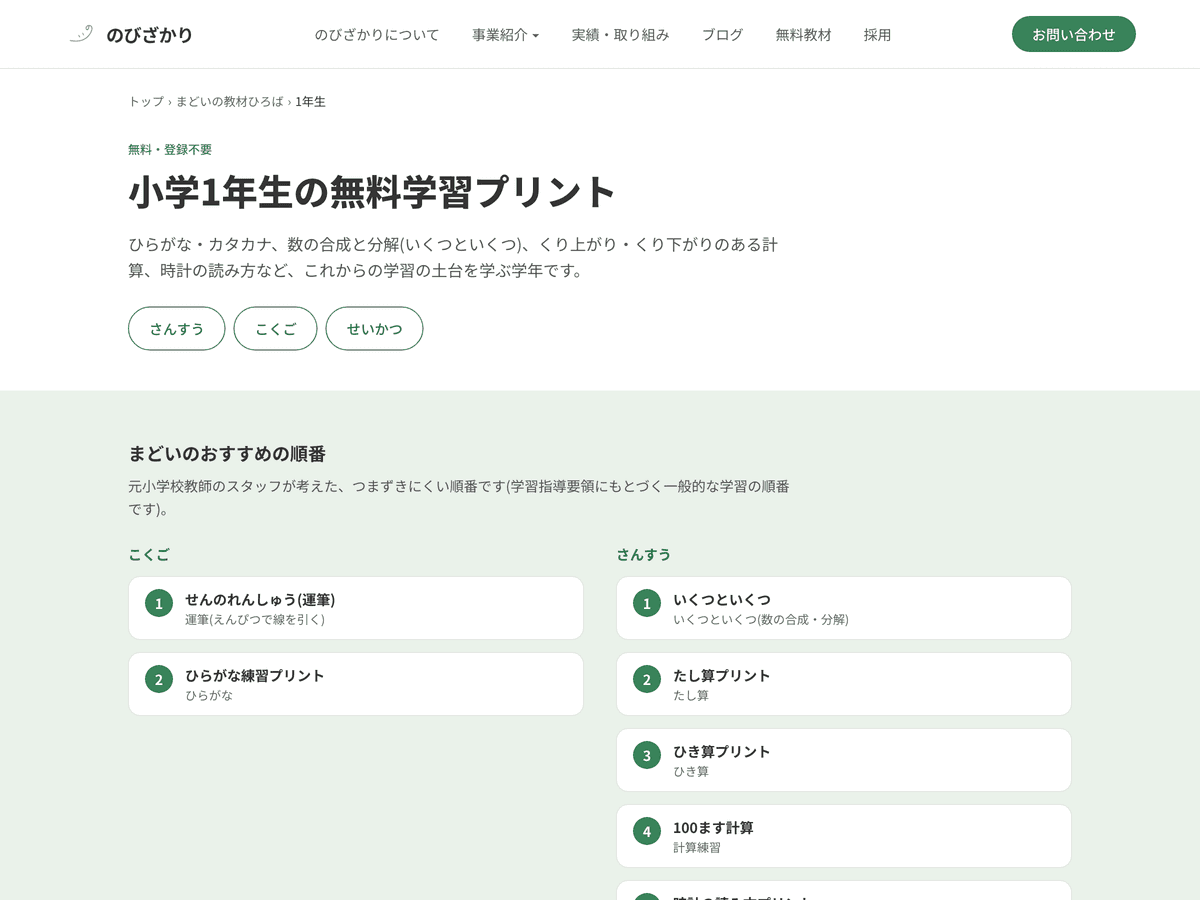Click number 1 badge beside せんのれんしゅう
The width and height of the screenshot is (1200, 900).
[159, 603]
